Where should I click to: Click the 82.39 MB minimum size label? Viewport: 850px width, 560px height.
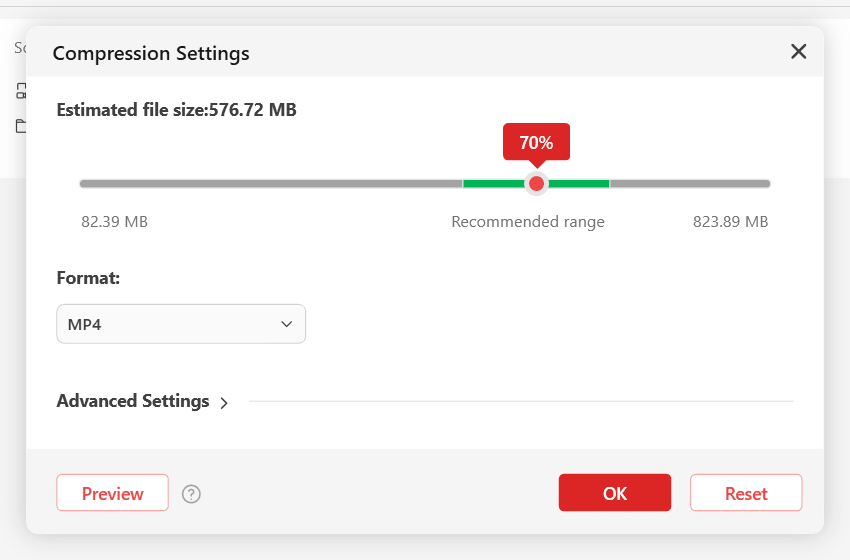(x=114, y=222)
